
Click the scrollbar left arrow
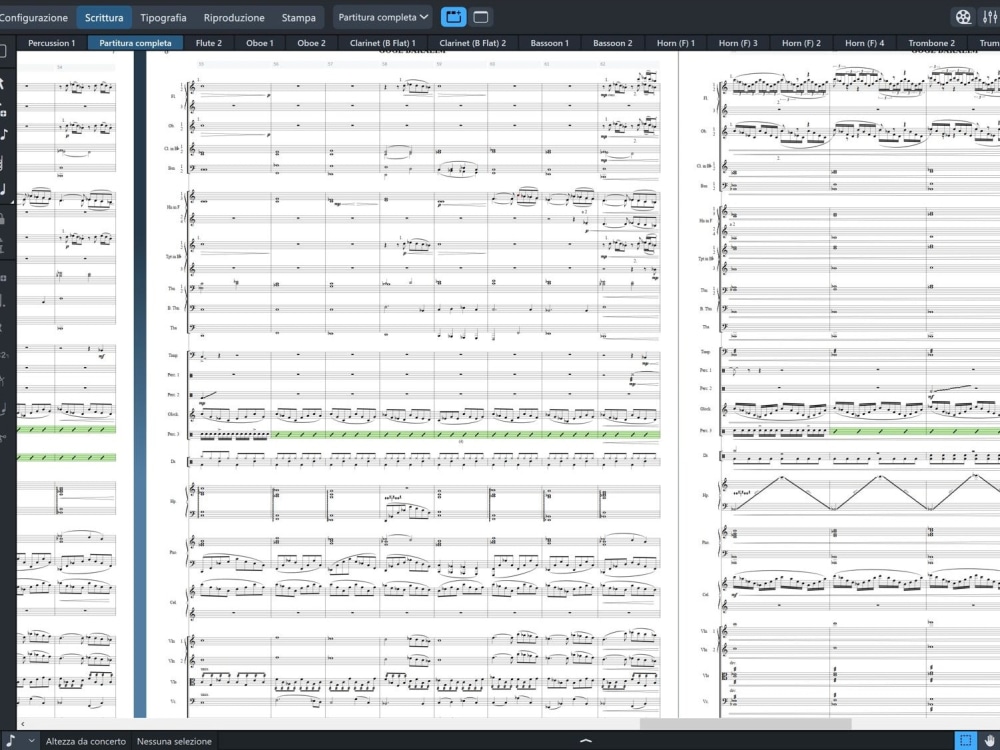23,724
